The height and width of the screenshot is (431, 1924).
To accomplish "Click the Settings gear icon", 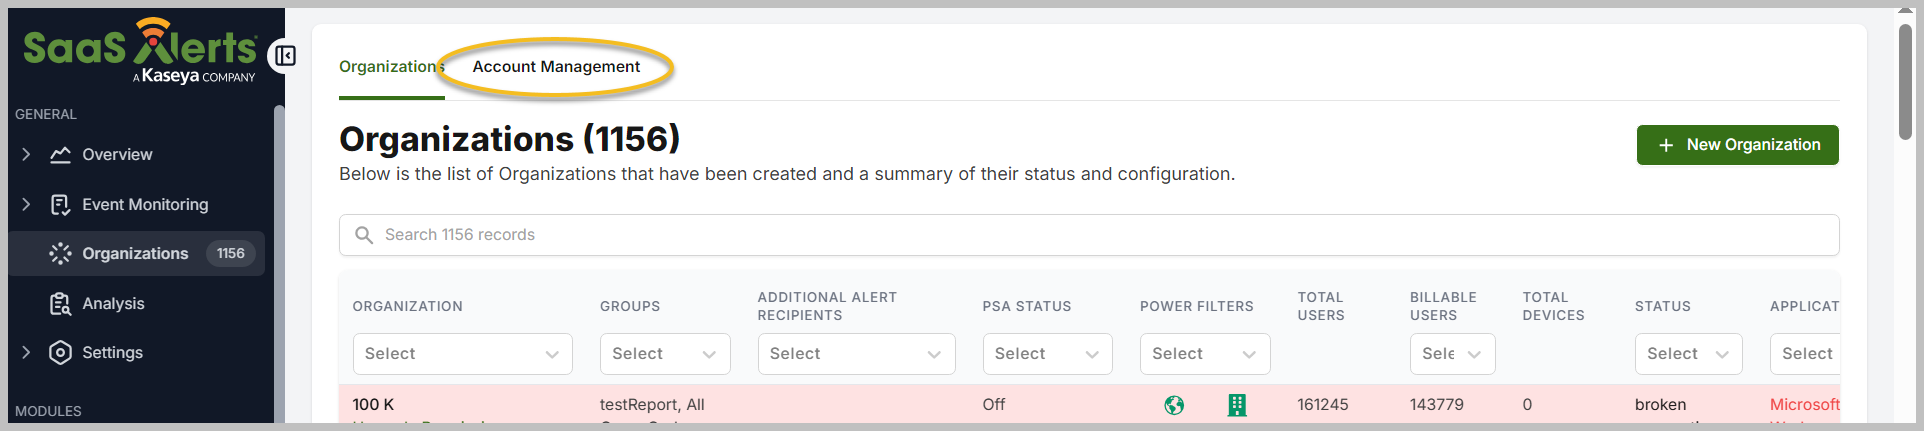I will 61,353.
